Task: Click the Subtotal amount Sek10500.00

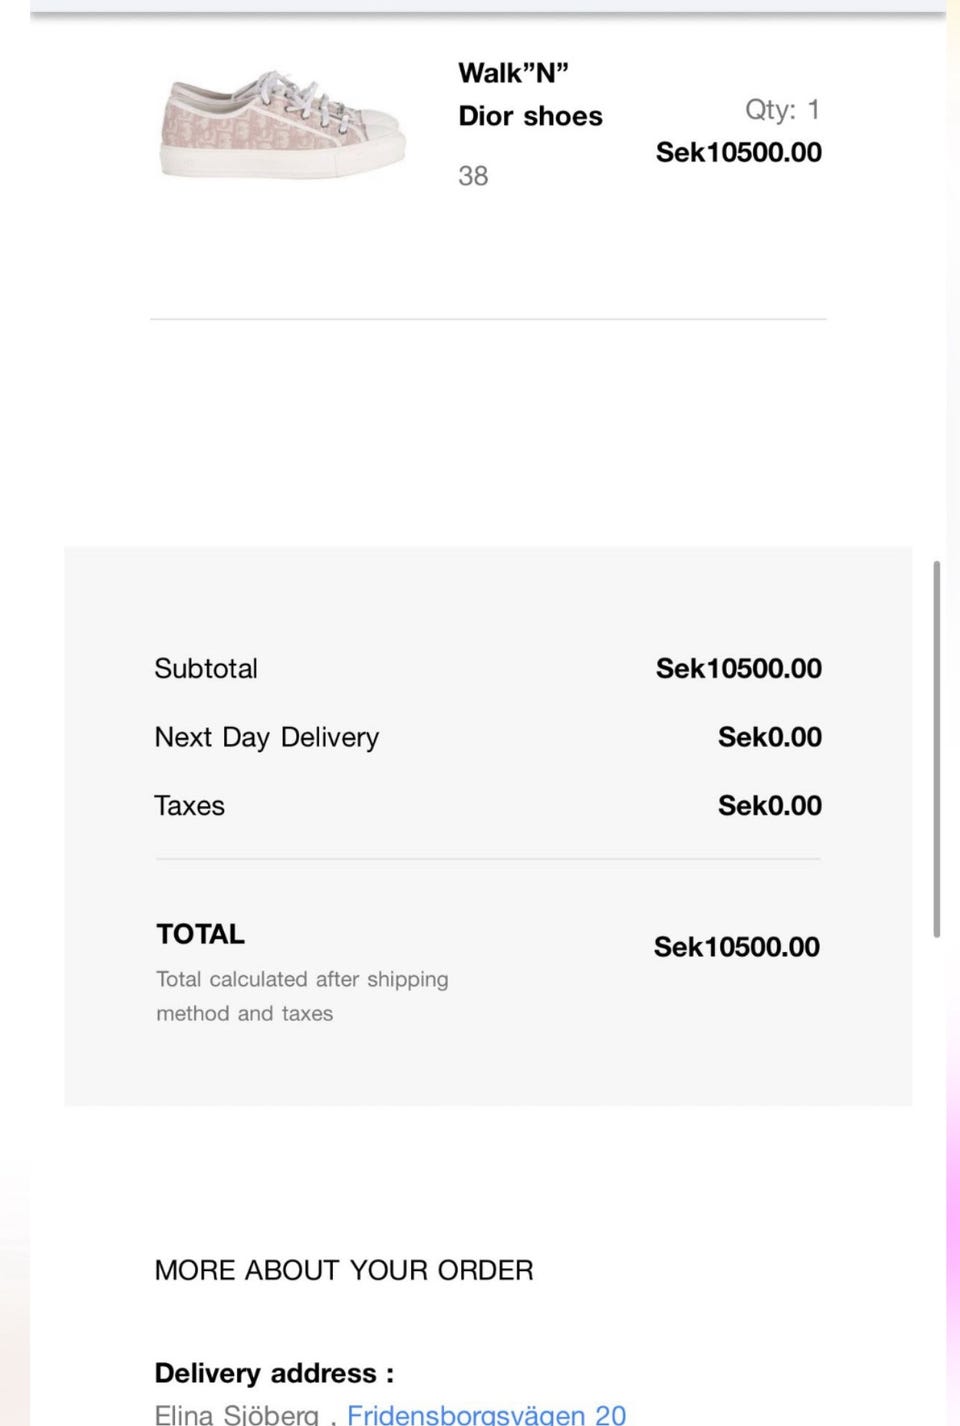Action: coord(738,668)
